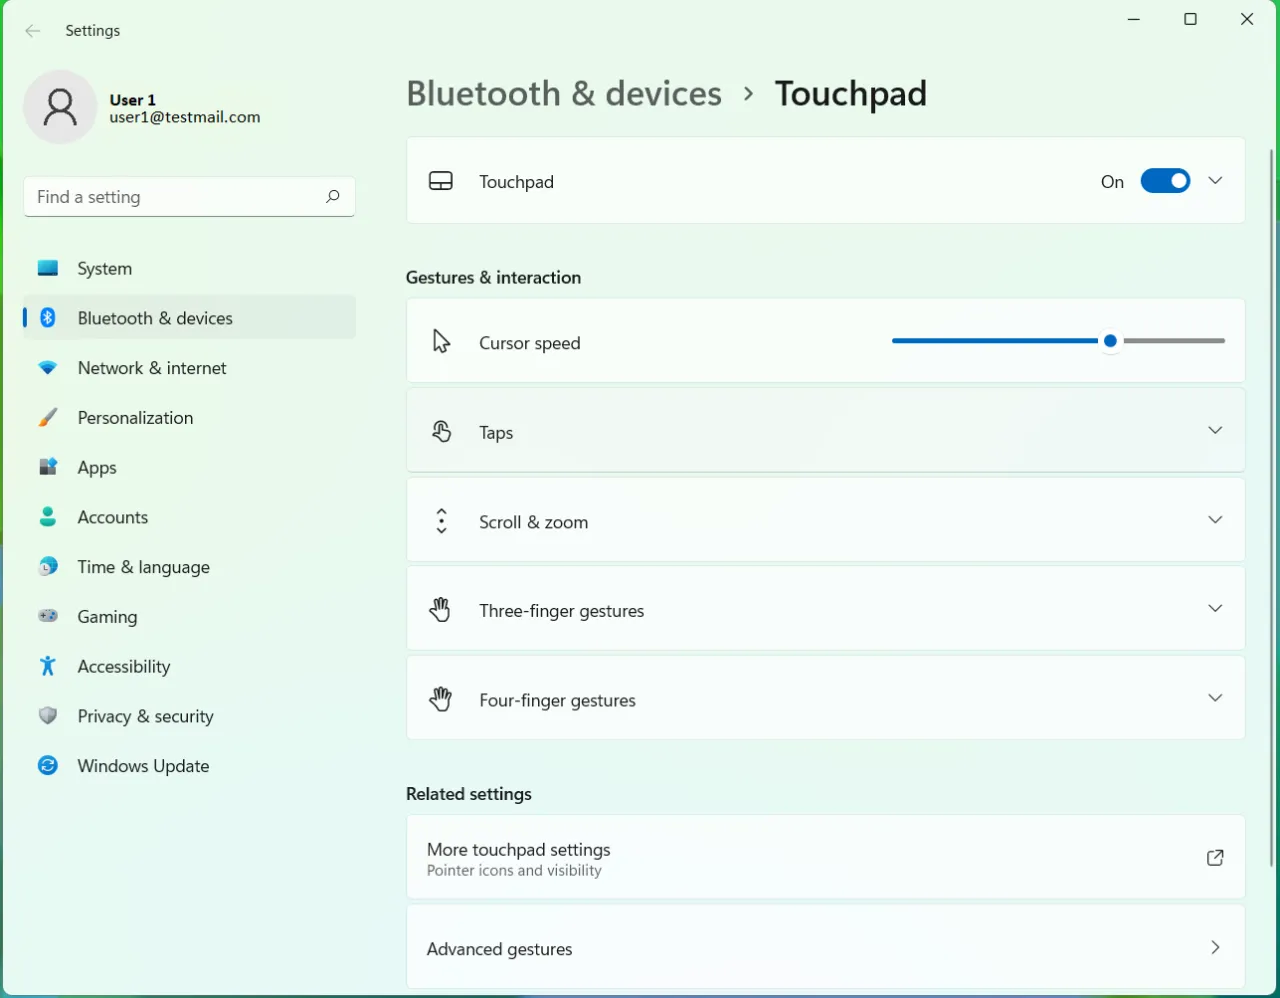
Task: Select the cursor arrow icon beside Cursor speed
Action: click(441, 340)
